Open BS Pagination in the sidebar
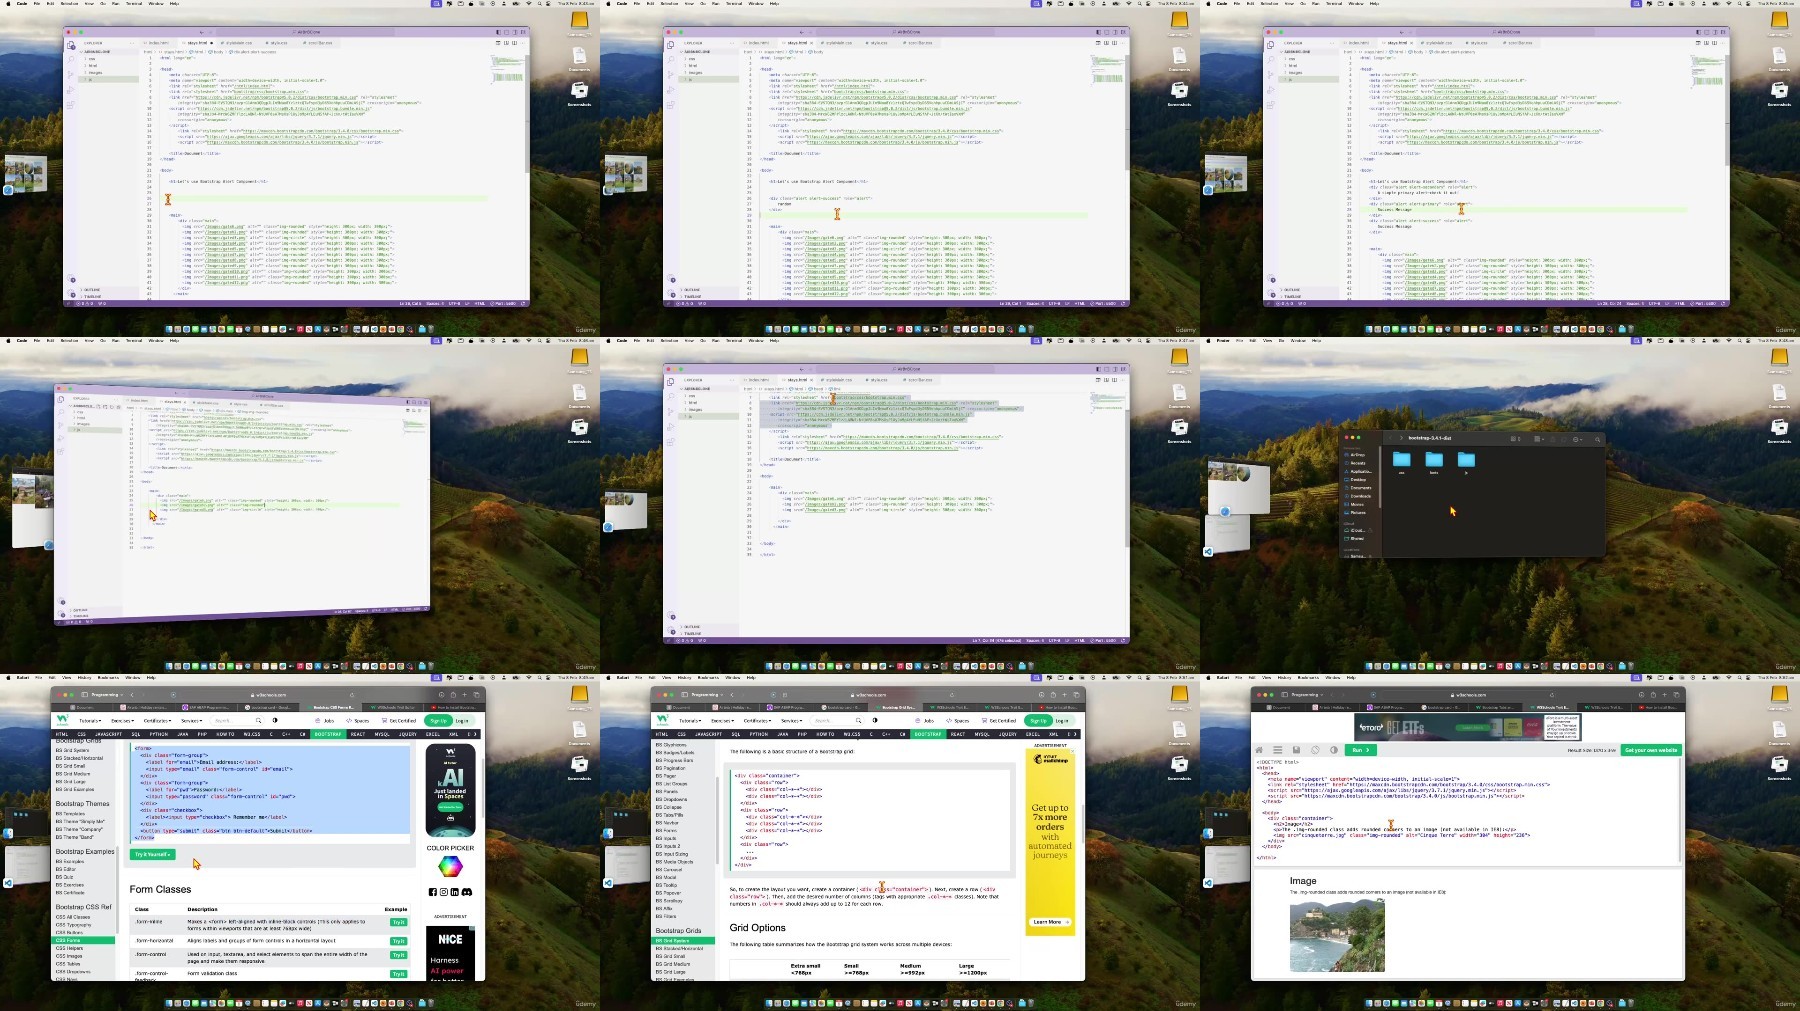1800x1011 pixels. click(670, 768)
